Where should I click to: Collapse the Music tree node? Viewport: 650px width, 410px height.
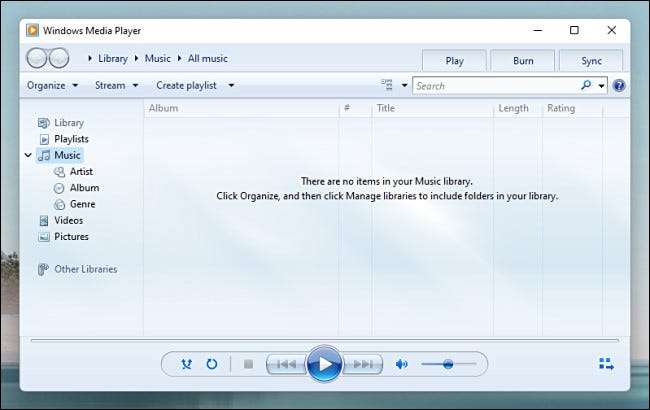pyautogui.click(x=28, y=155)
